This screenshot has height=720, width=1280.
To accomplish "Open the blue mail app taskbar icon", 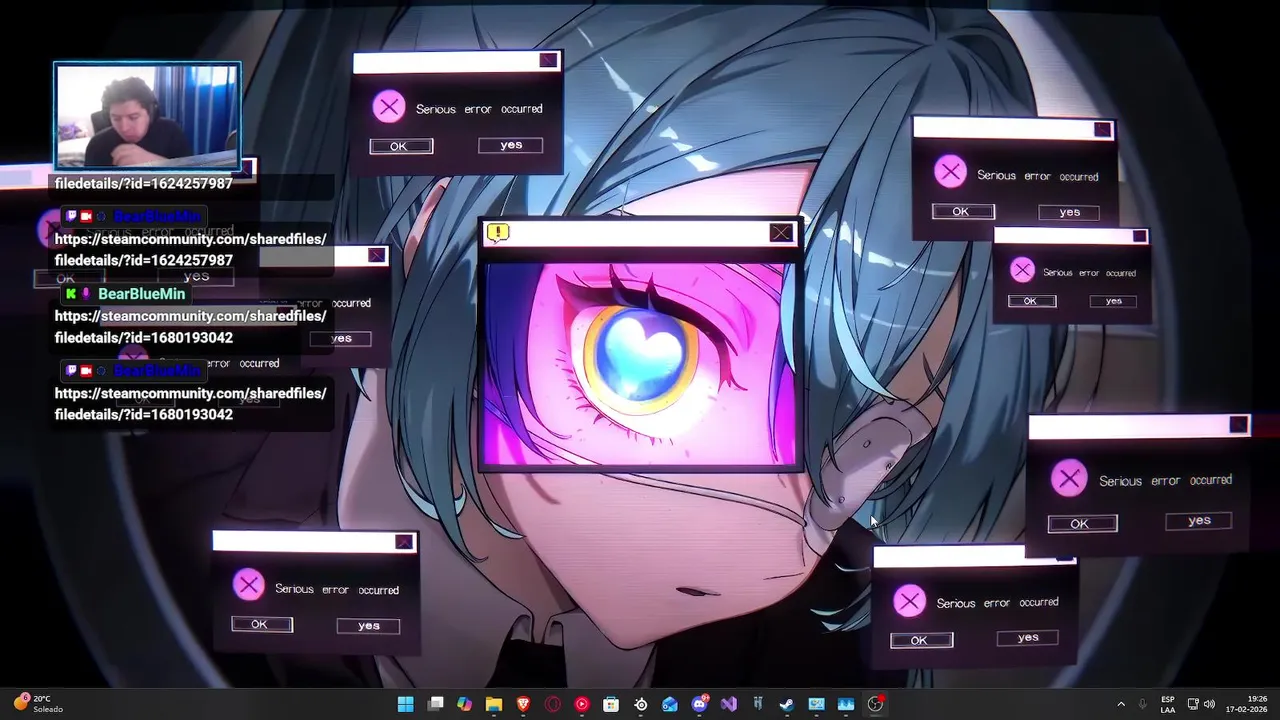I will click(670, 704).
